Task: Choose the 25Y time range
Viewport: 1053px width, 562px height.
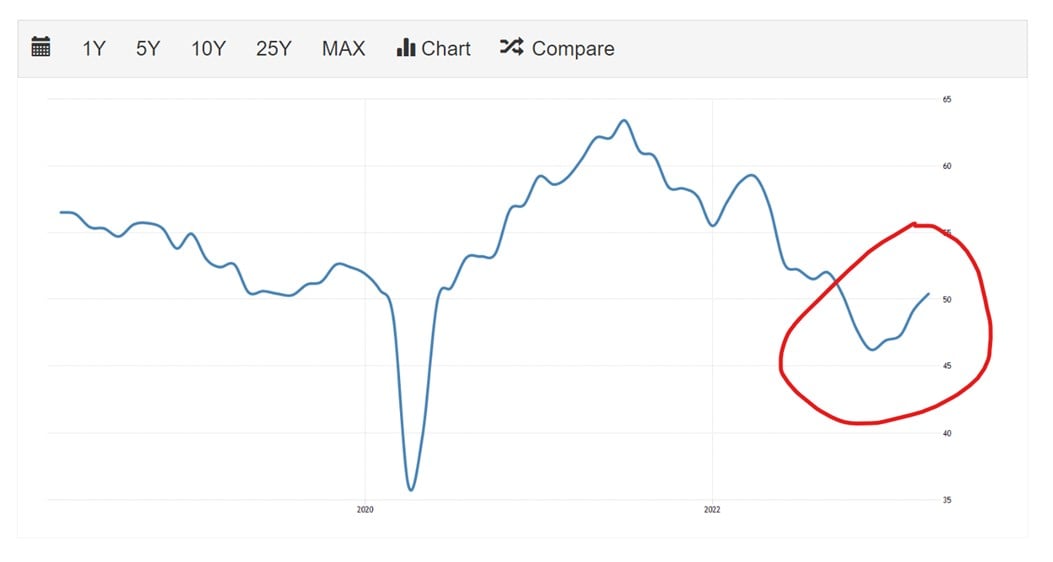Action: pos(273,48)
